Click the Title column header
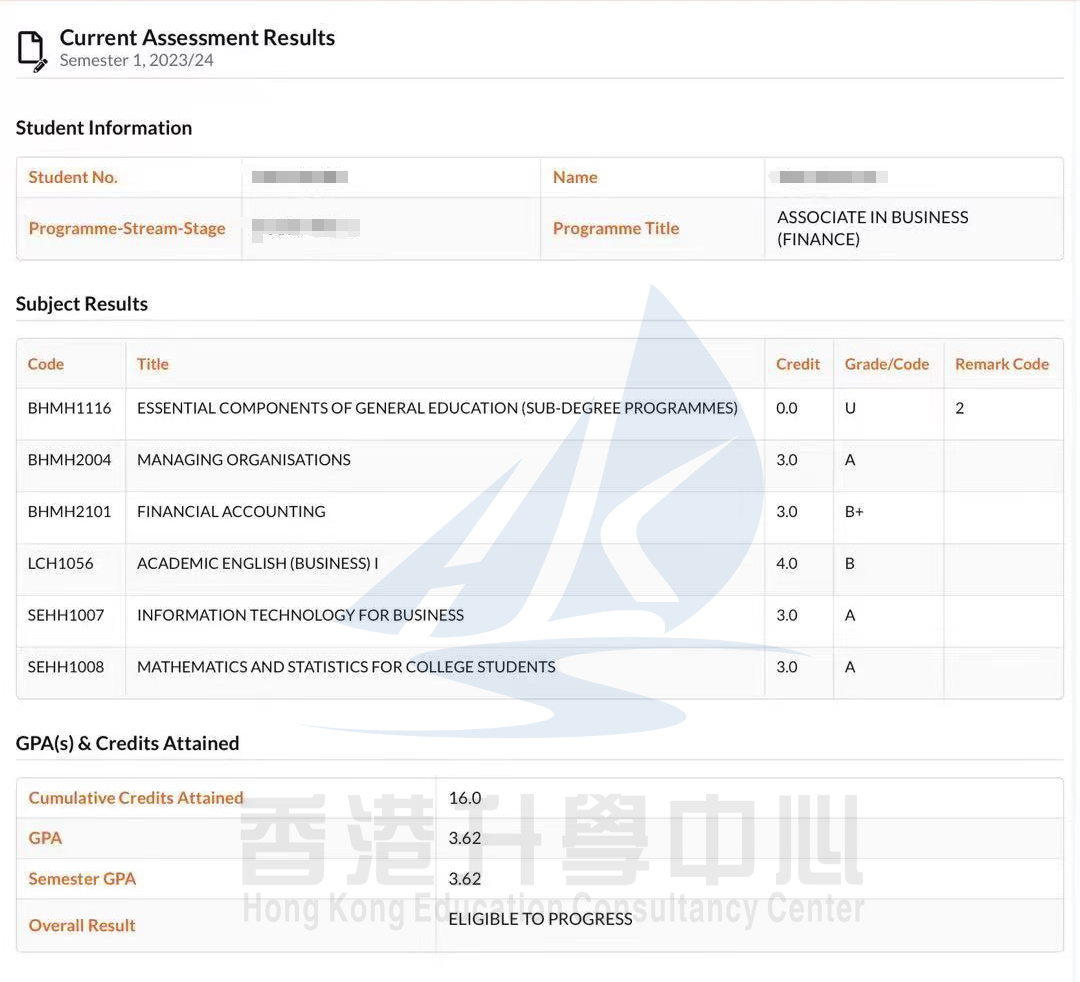The width and height of the screenshot is (1080, 982). coord(153,364)
